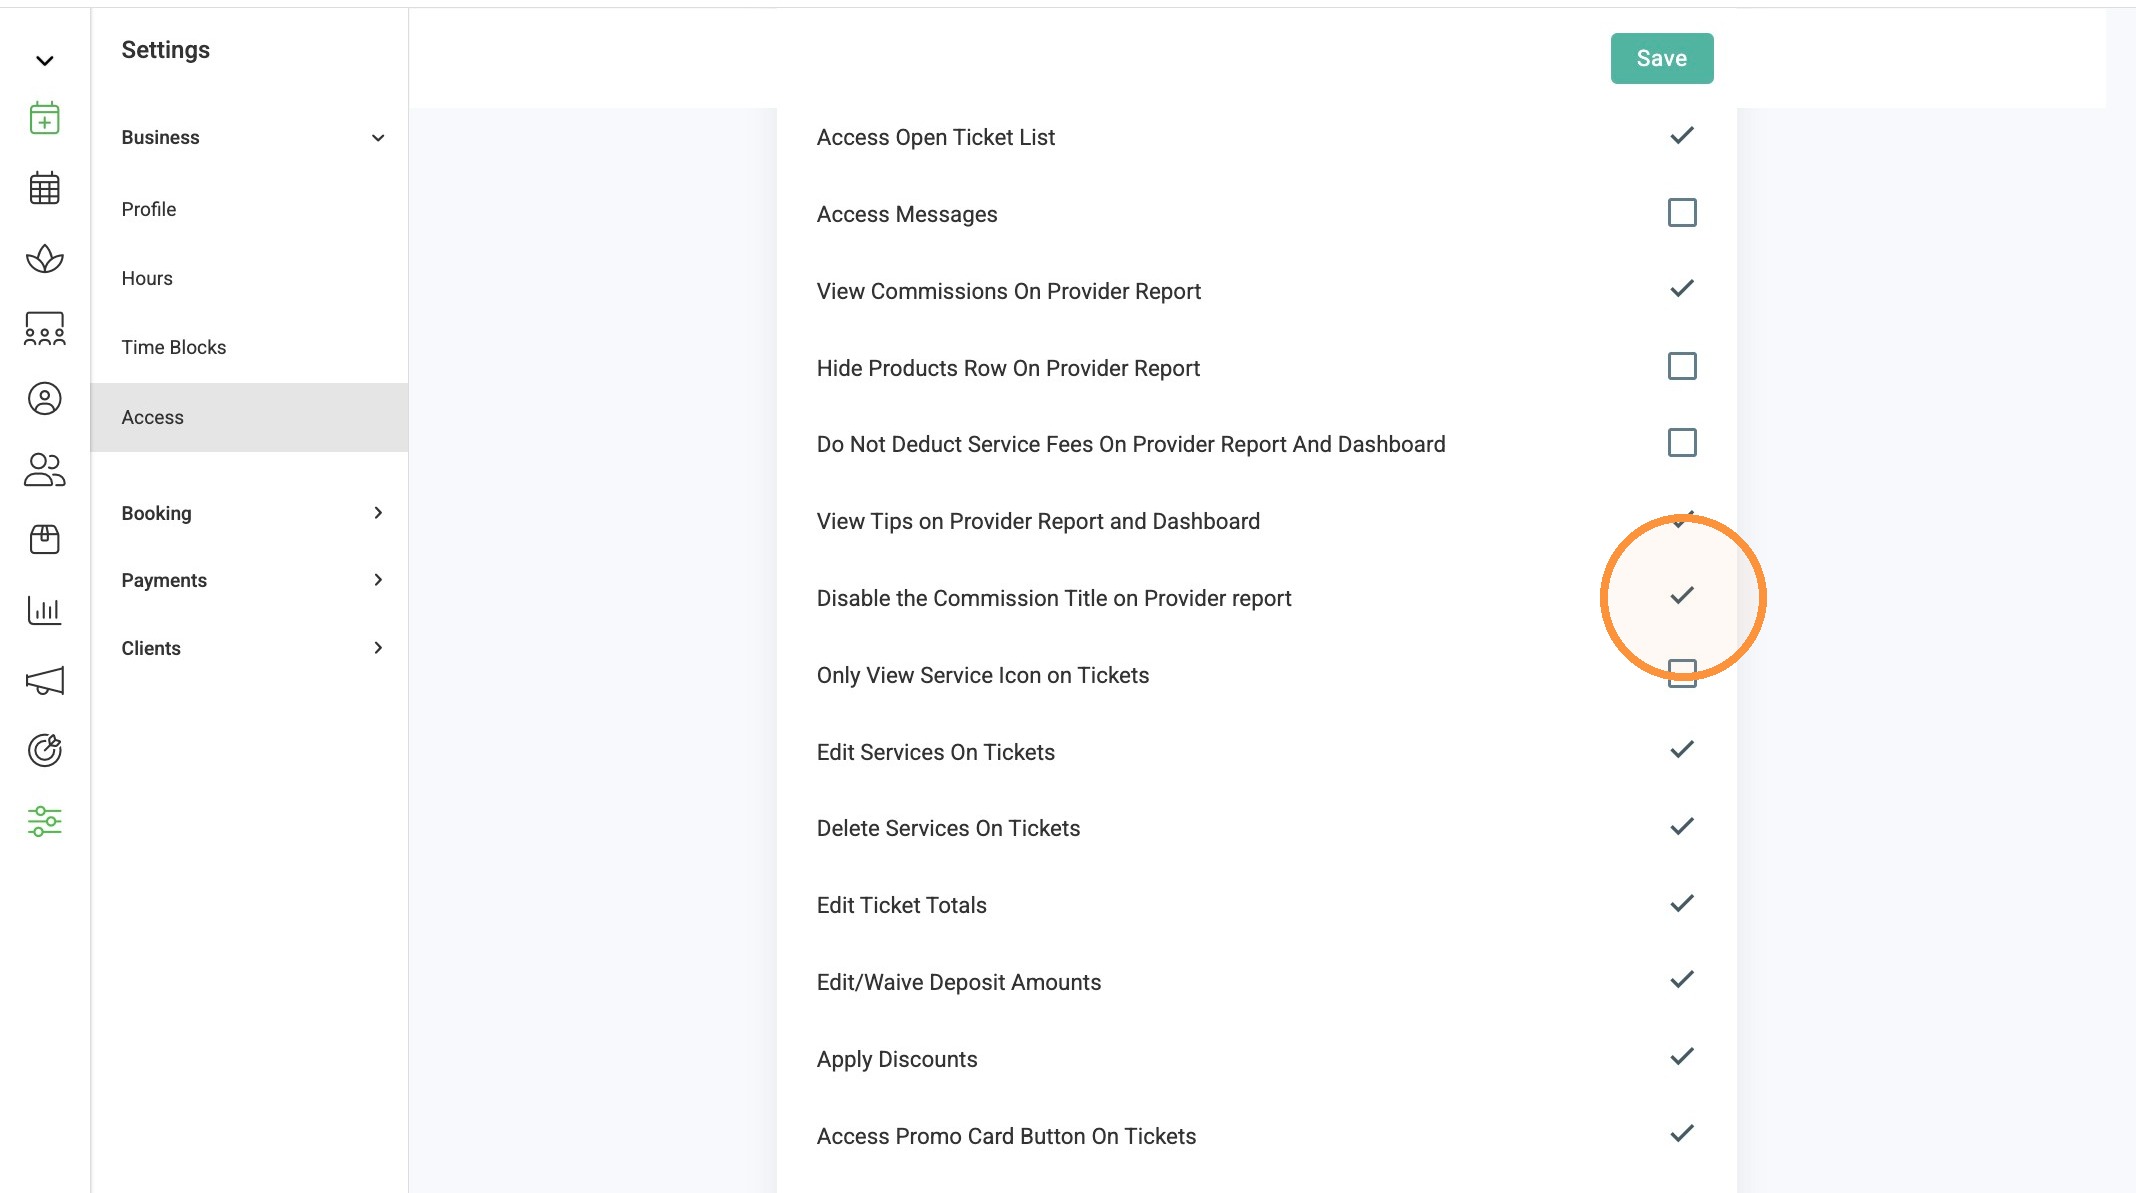The width and height of the screenshot is (2136, 1193).
Task: Click the 'Apply Discounts' label text
Action: [897, 1059]
